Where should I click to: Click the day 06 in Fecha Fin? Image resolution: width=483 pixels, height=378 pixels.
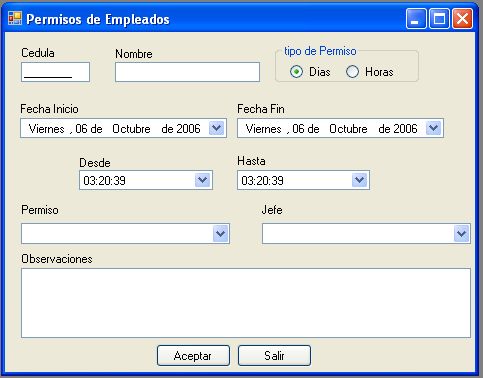pyautogui.click(x=298, y=129)
